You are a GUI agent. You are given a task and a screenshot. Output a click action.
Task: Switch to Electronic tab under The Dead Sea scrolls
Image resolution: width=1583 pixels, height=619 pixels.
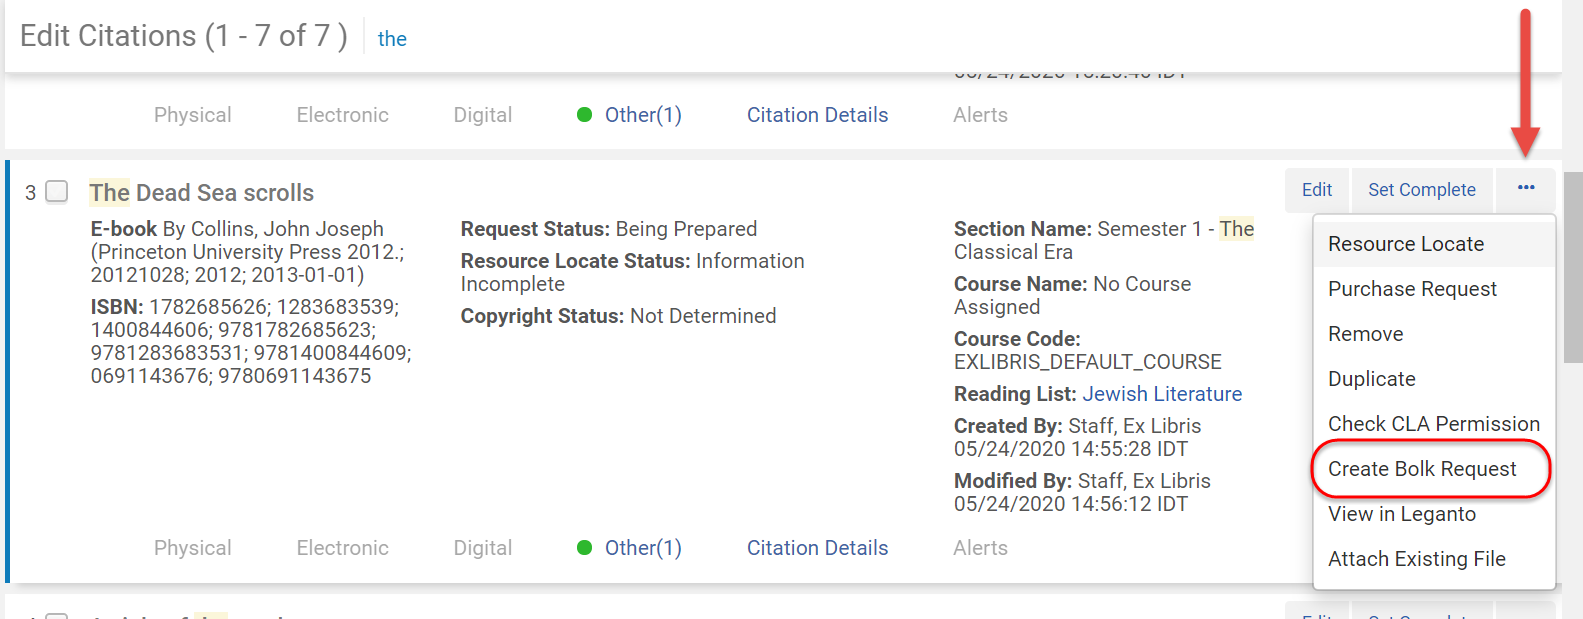click(x=342, y=548)
